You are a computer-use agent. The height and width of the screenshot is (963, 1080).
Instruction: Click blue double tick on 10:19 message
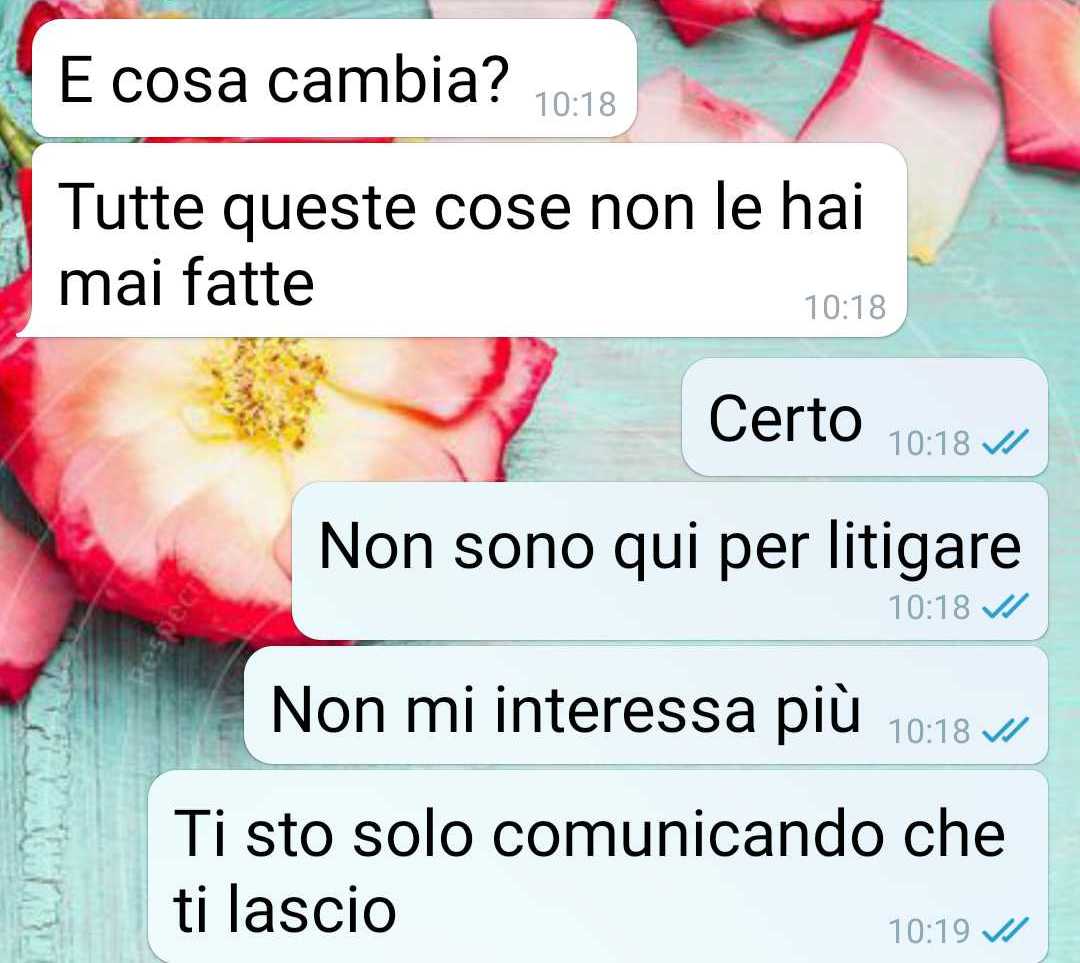[1005, 930]
